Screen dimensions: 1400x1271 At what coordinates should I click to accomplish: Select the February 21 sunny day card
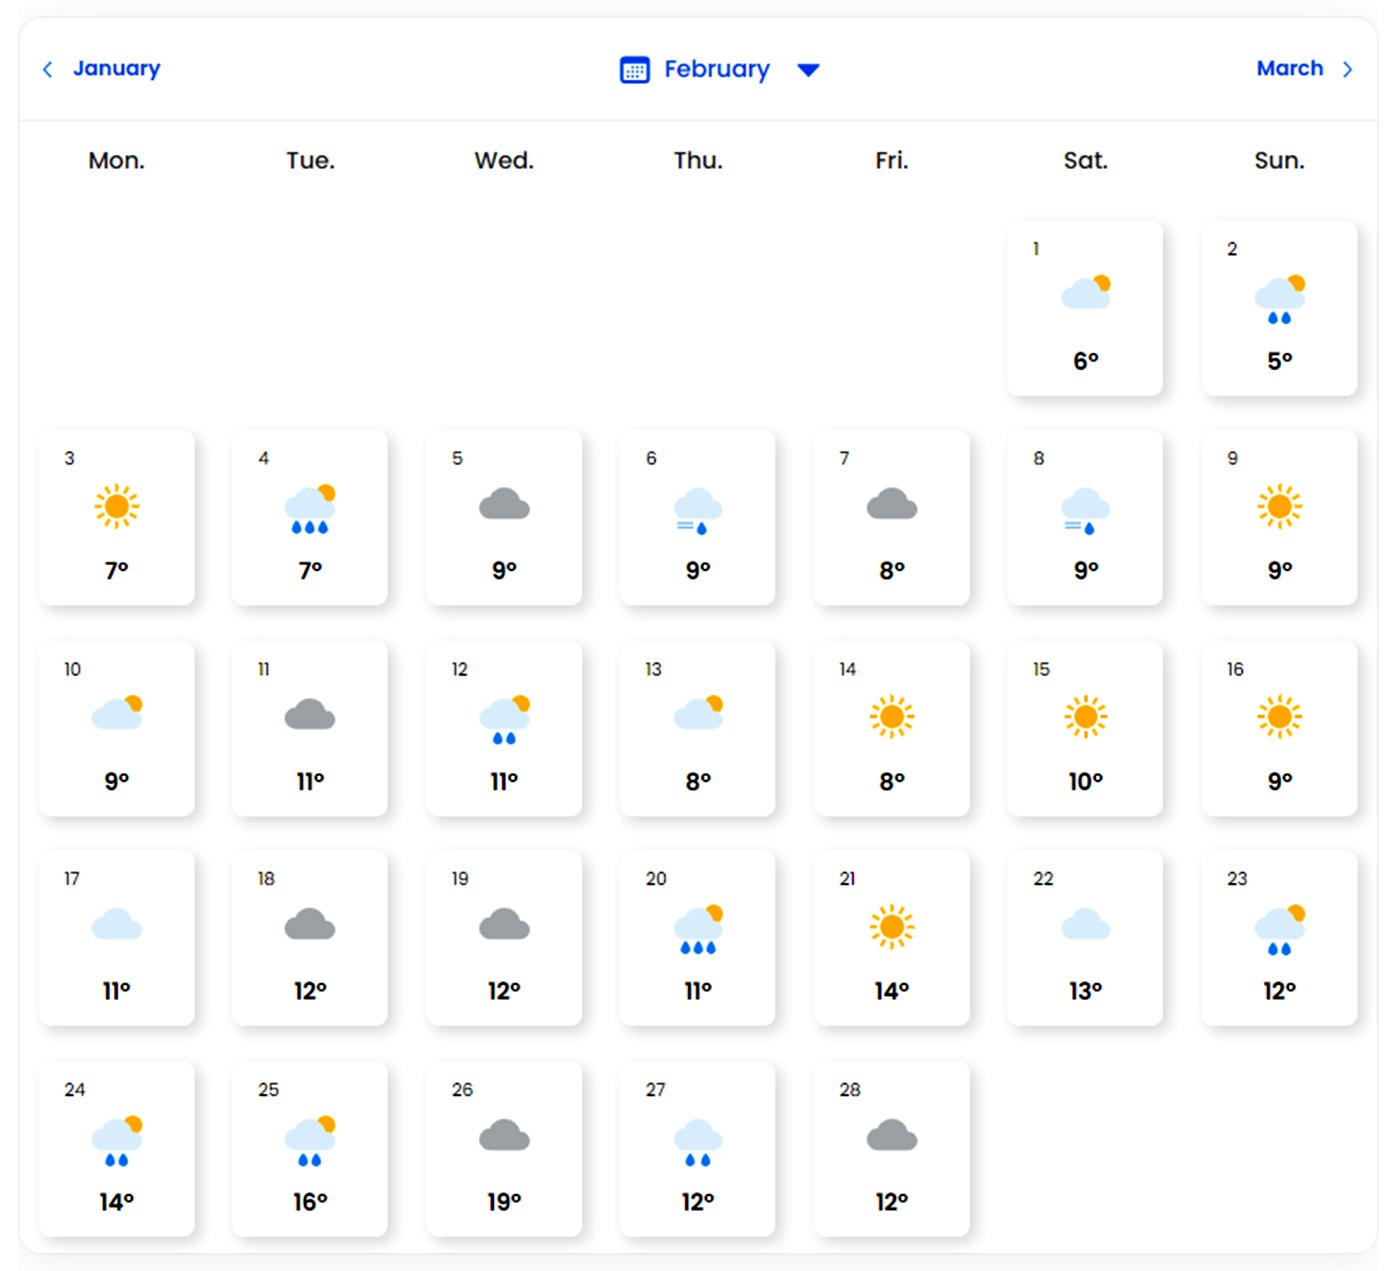point(891,938)
